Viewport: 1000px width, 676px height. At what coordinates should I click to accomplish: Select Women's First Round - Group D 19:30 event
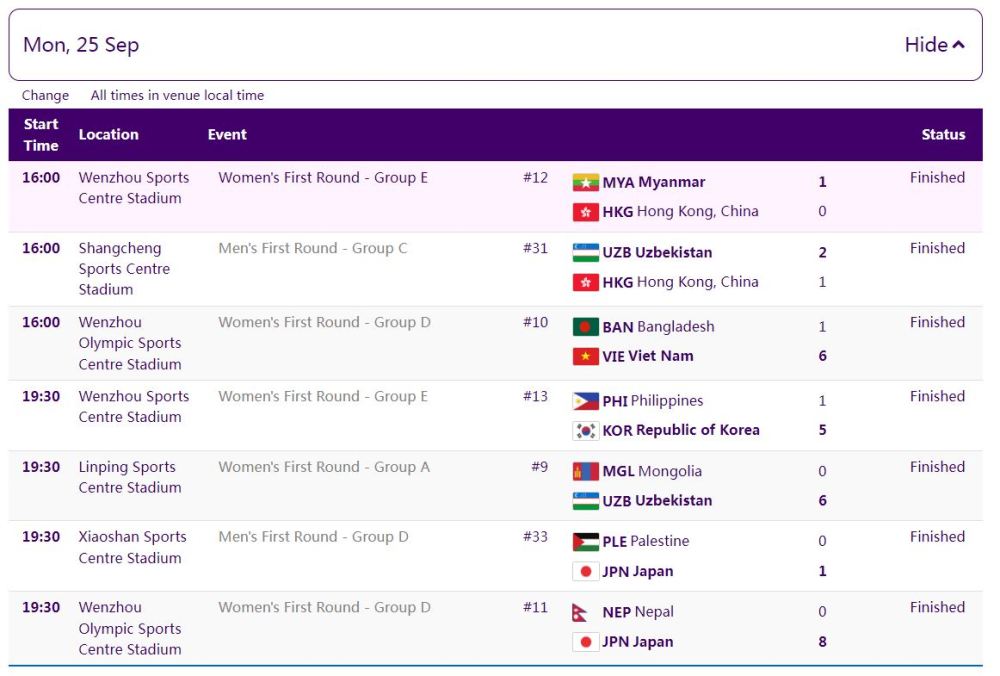point(324,608)
